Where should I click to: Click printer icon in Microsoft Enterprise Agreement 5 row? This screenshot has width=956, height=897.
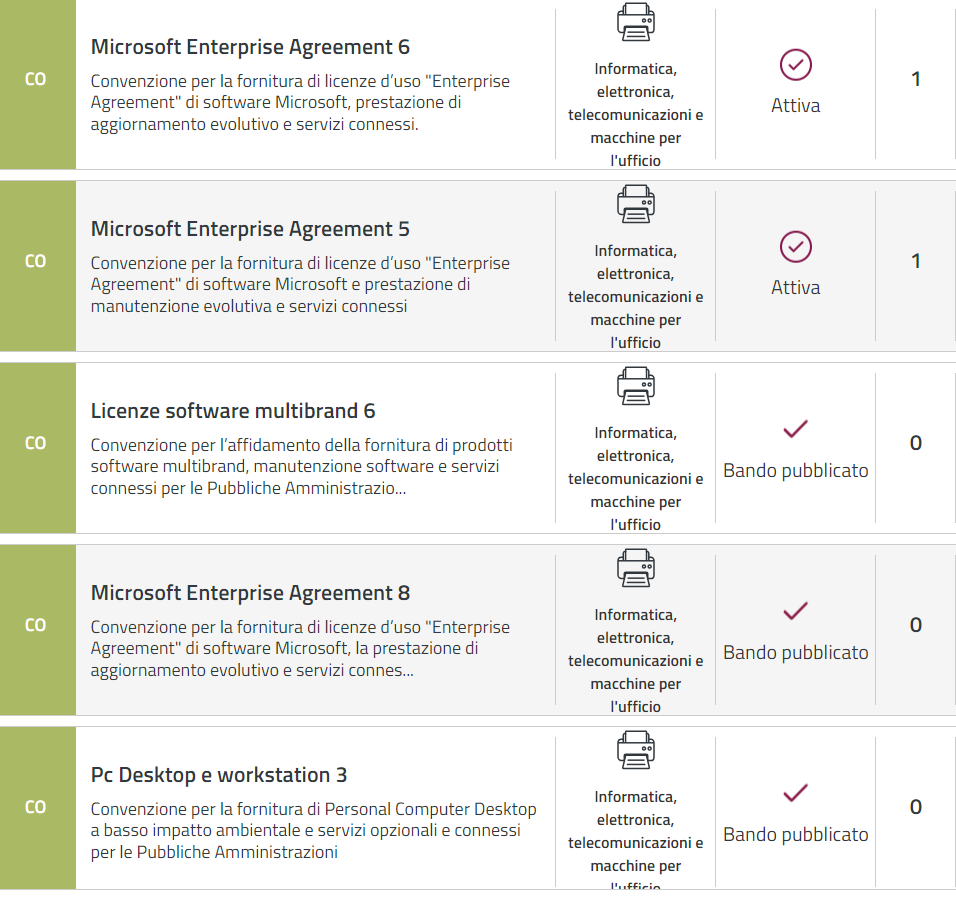pos(635,204)
